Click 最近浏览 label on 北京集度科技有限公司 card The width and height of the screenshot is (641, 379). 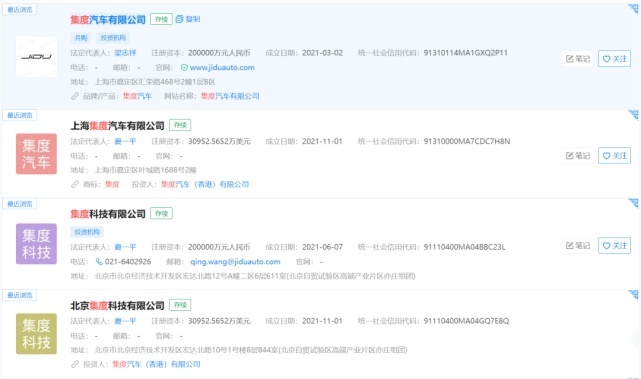point(20,295)
